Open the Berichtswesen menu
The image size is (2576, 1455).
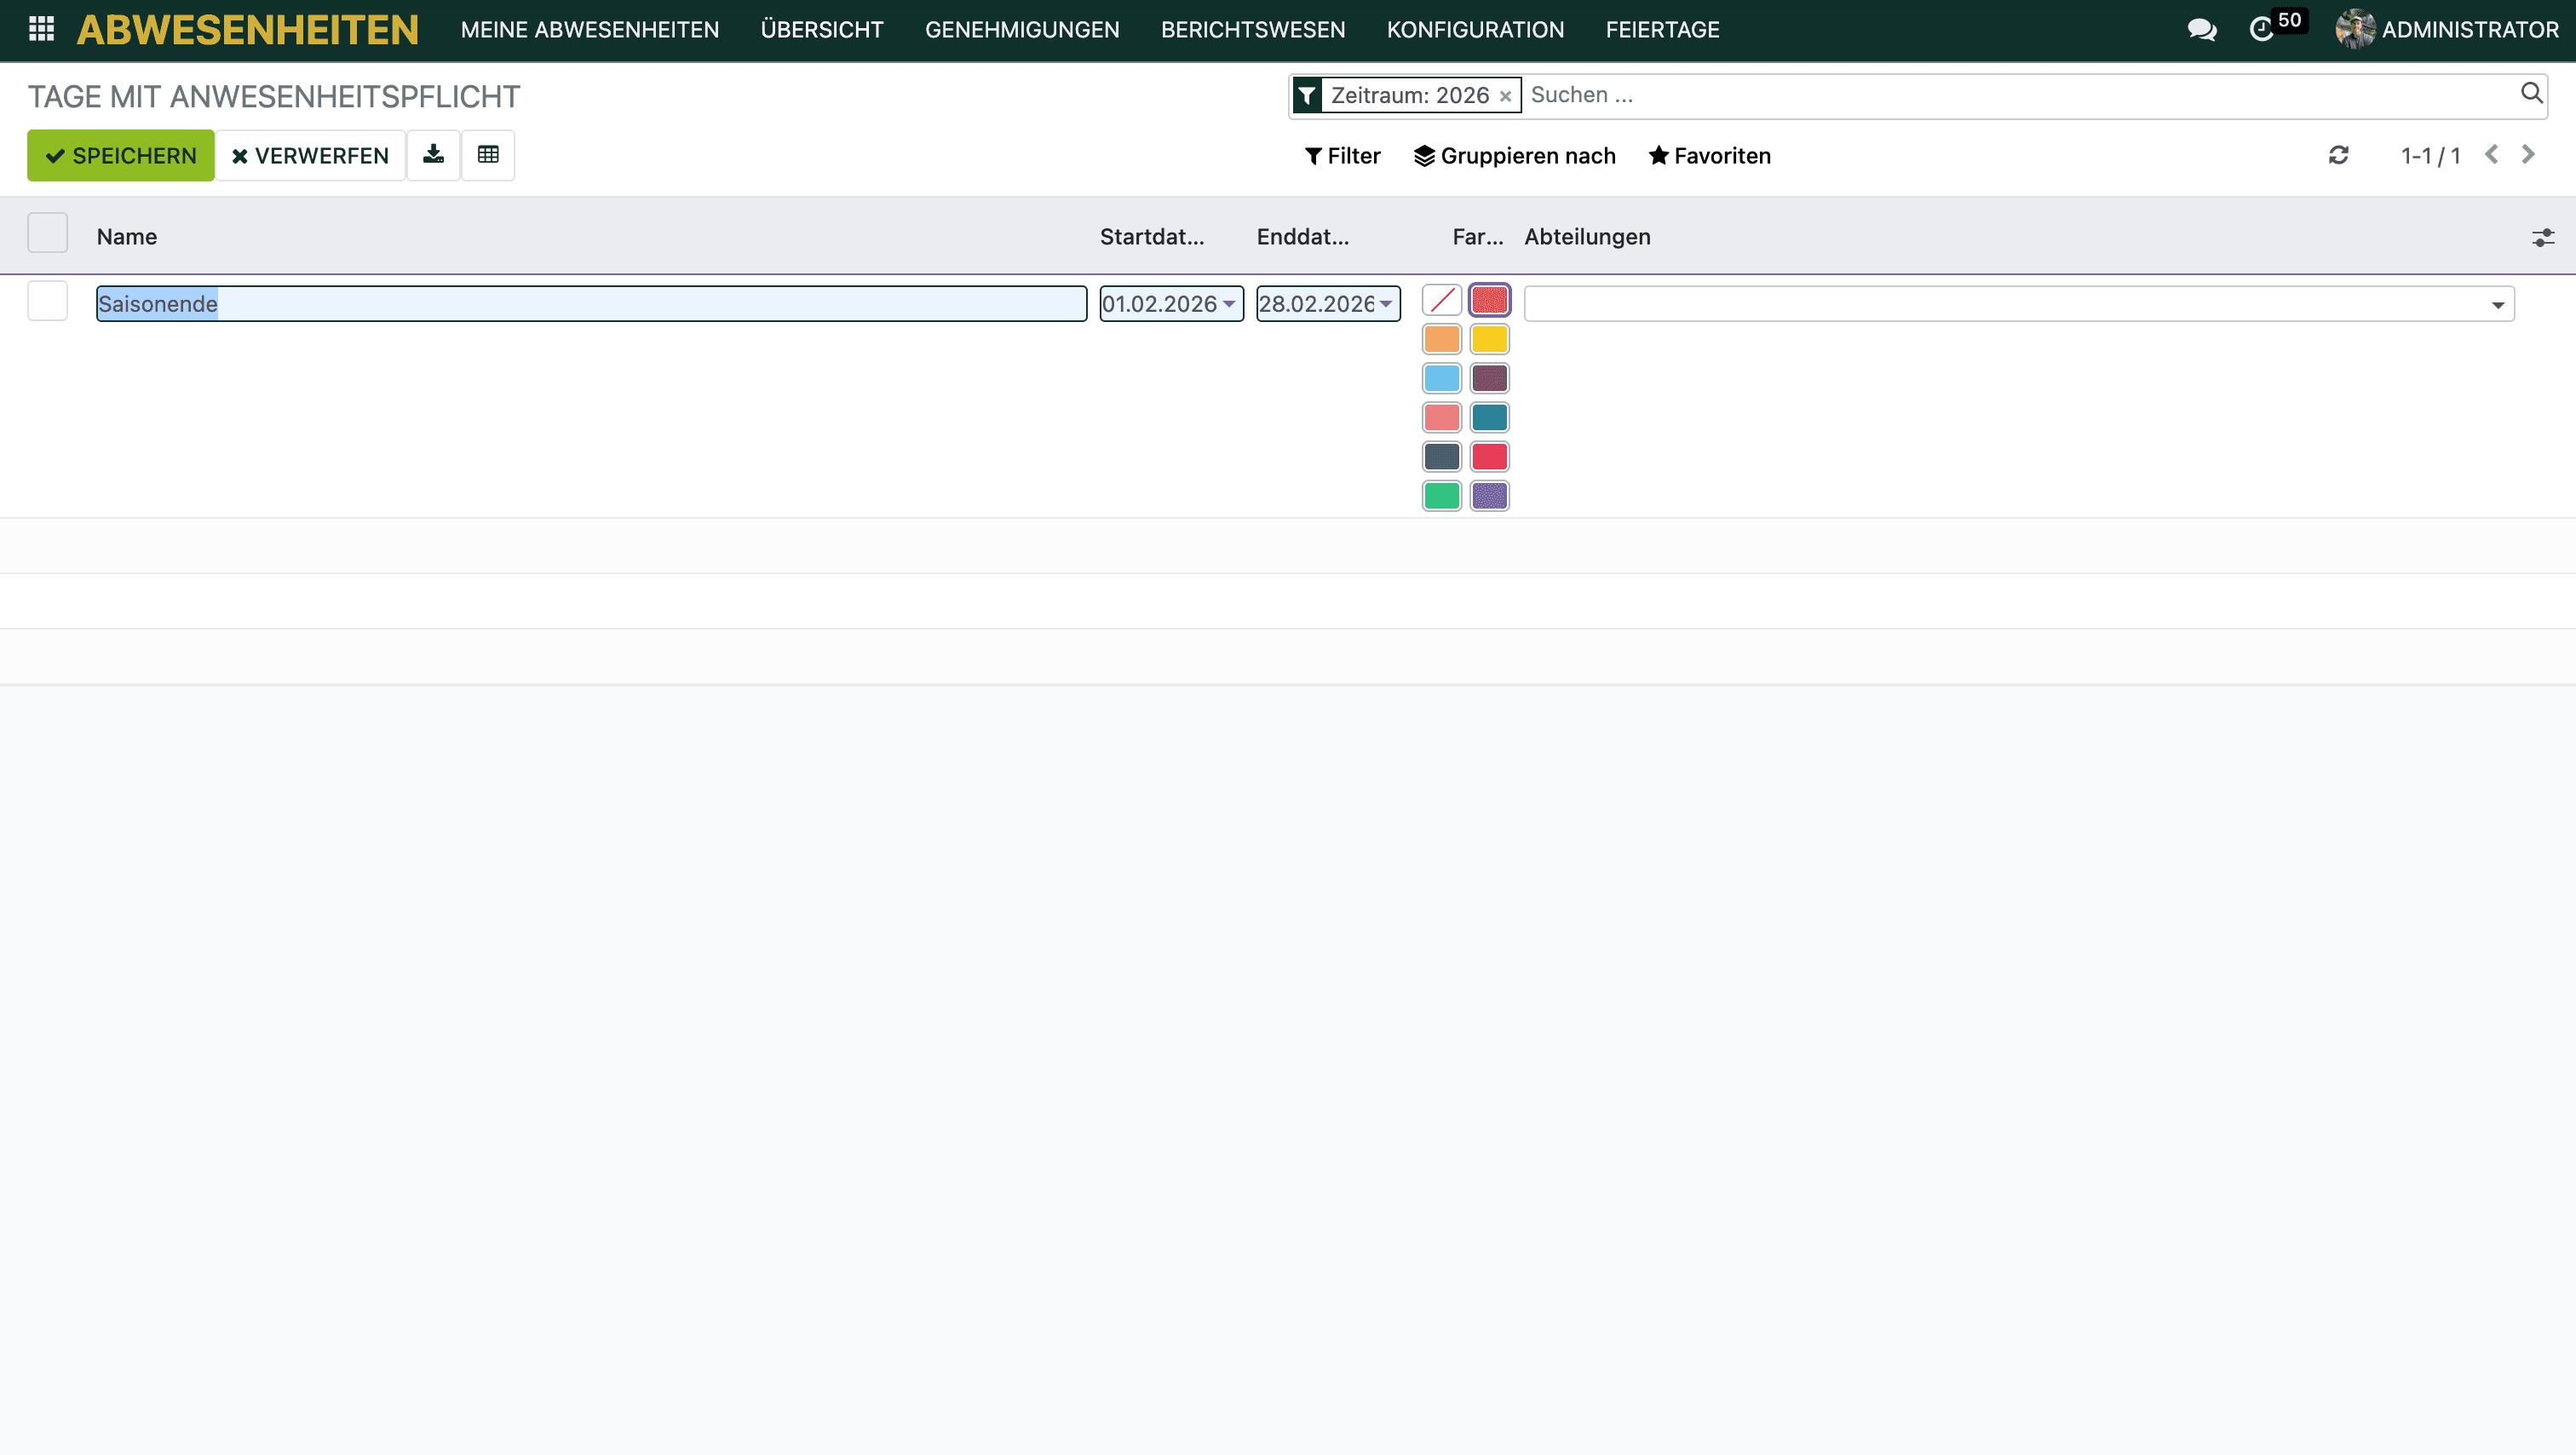tap(1253, 29)
